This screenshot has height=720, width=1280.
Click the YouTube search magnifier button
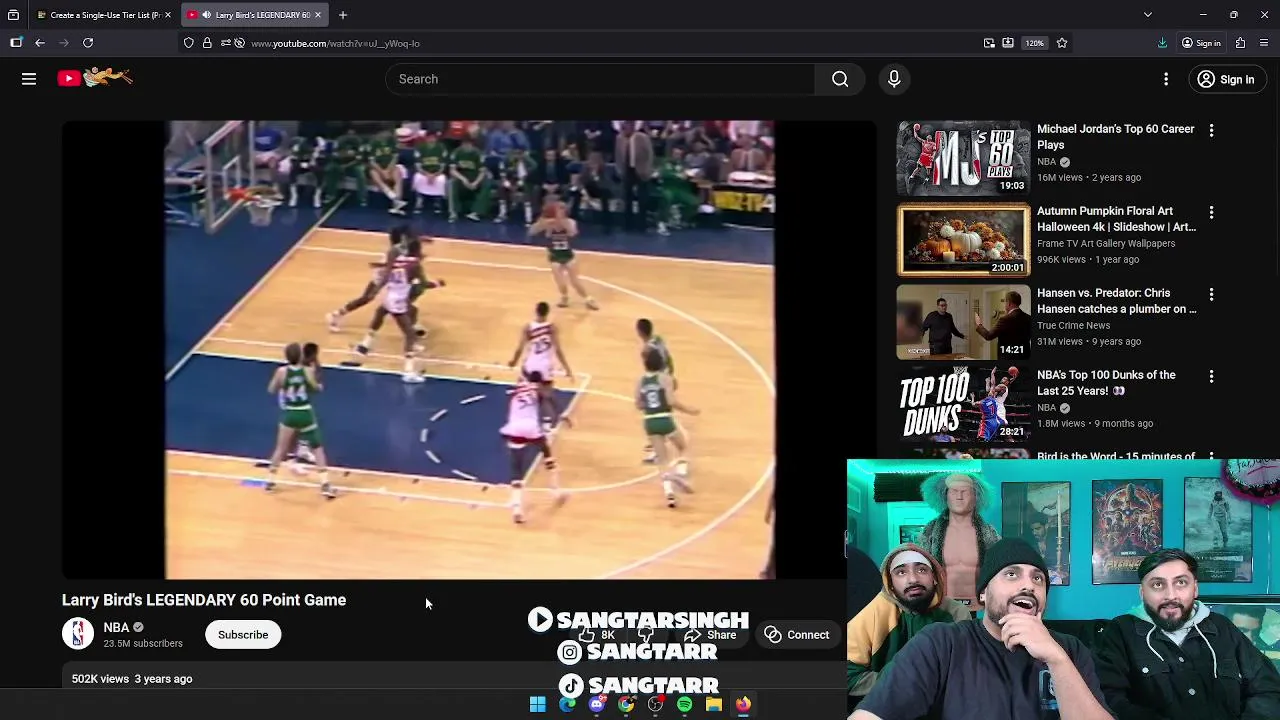[x=840, y=79]
